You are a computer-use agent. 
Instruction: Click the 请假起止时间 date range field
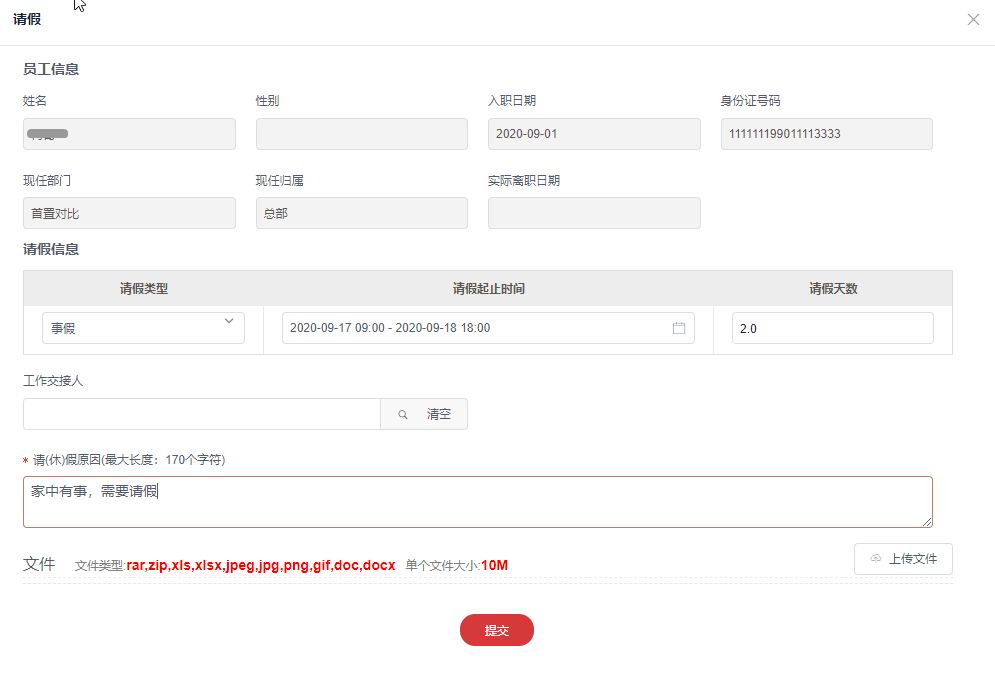(488, 328)
